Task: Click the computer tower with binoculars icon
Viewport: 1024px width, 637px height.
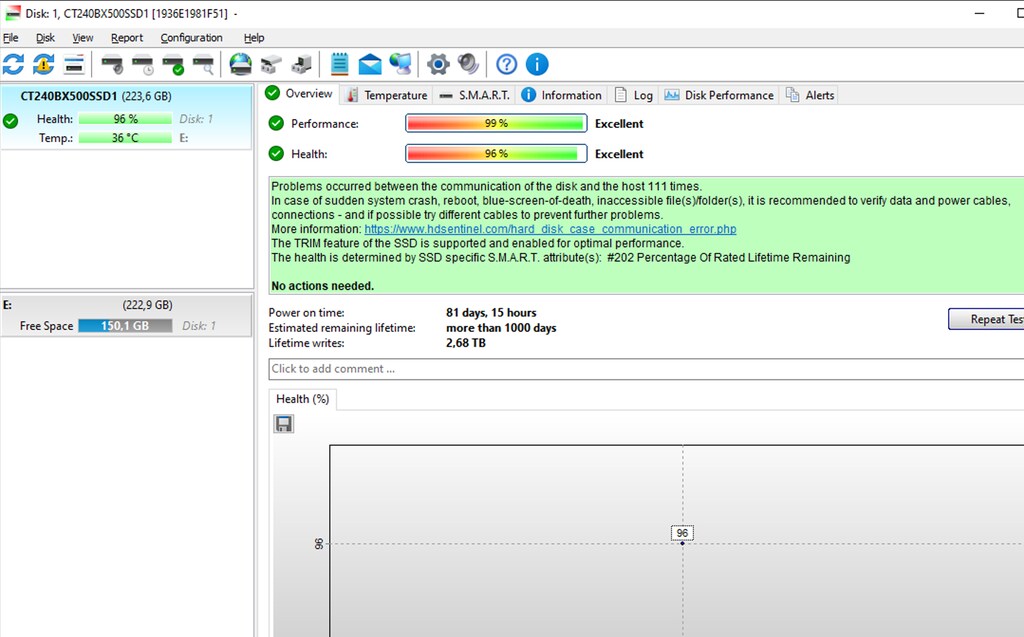Action: tap(302, 64)
